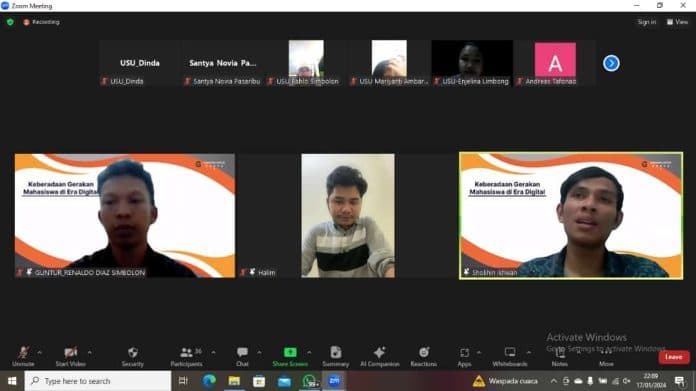
Task: Open the Waspada cuaca weather widget
Action: tap(505, 381)
